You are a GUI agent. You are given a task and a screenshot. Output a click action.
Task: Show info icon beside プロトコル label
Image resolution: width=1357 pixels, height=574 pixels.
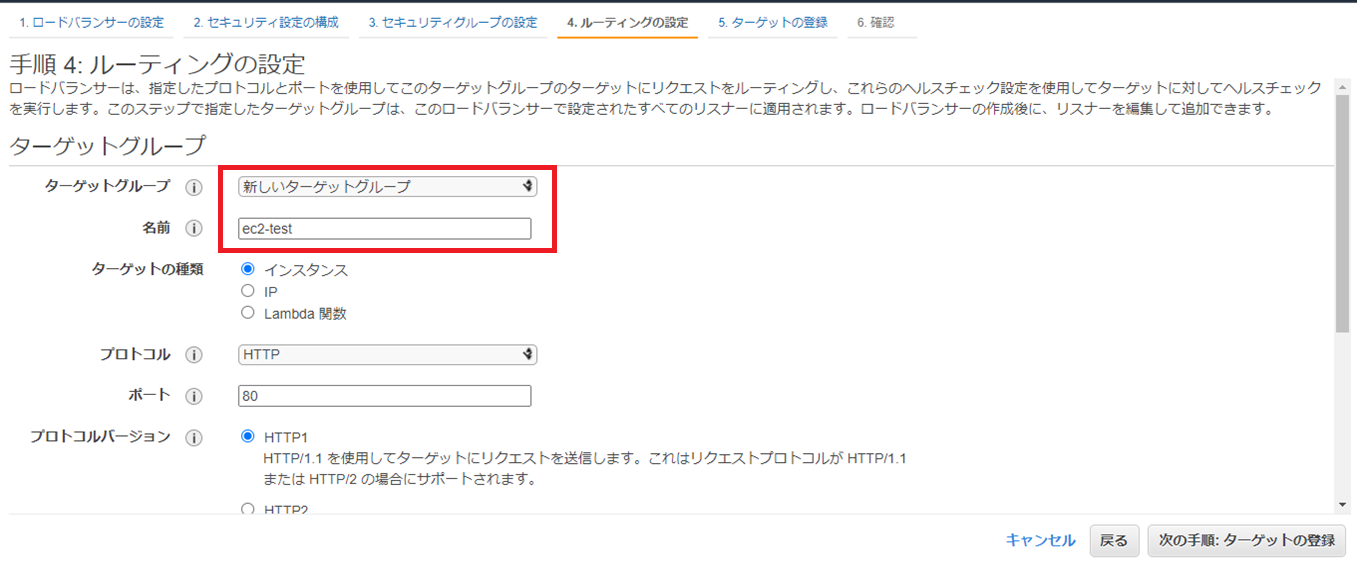pos(194,355)
